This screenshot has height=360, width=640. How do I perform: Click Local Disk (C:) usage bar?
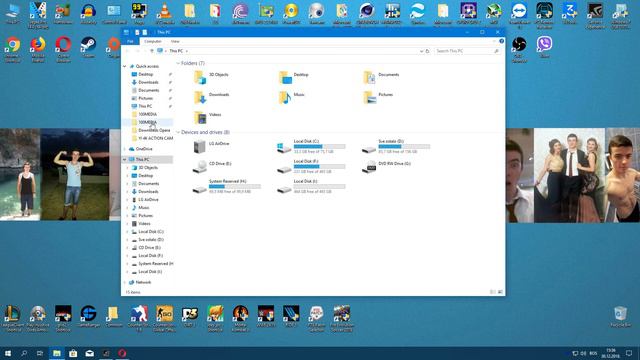[x=320, y=146]
